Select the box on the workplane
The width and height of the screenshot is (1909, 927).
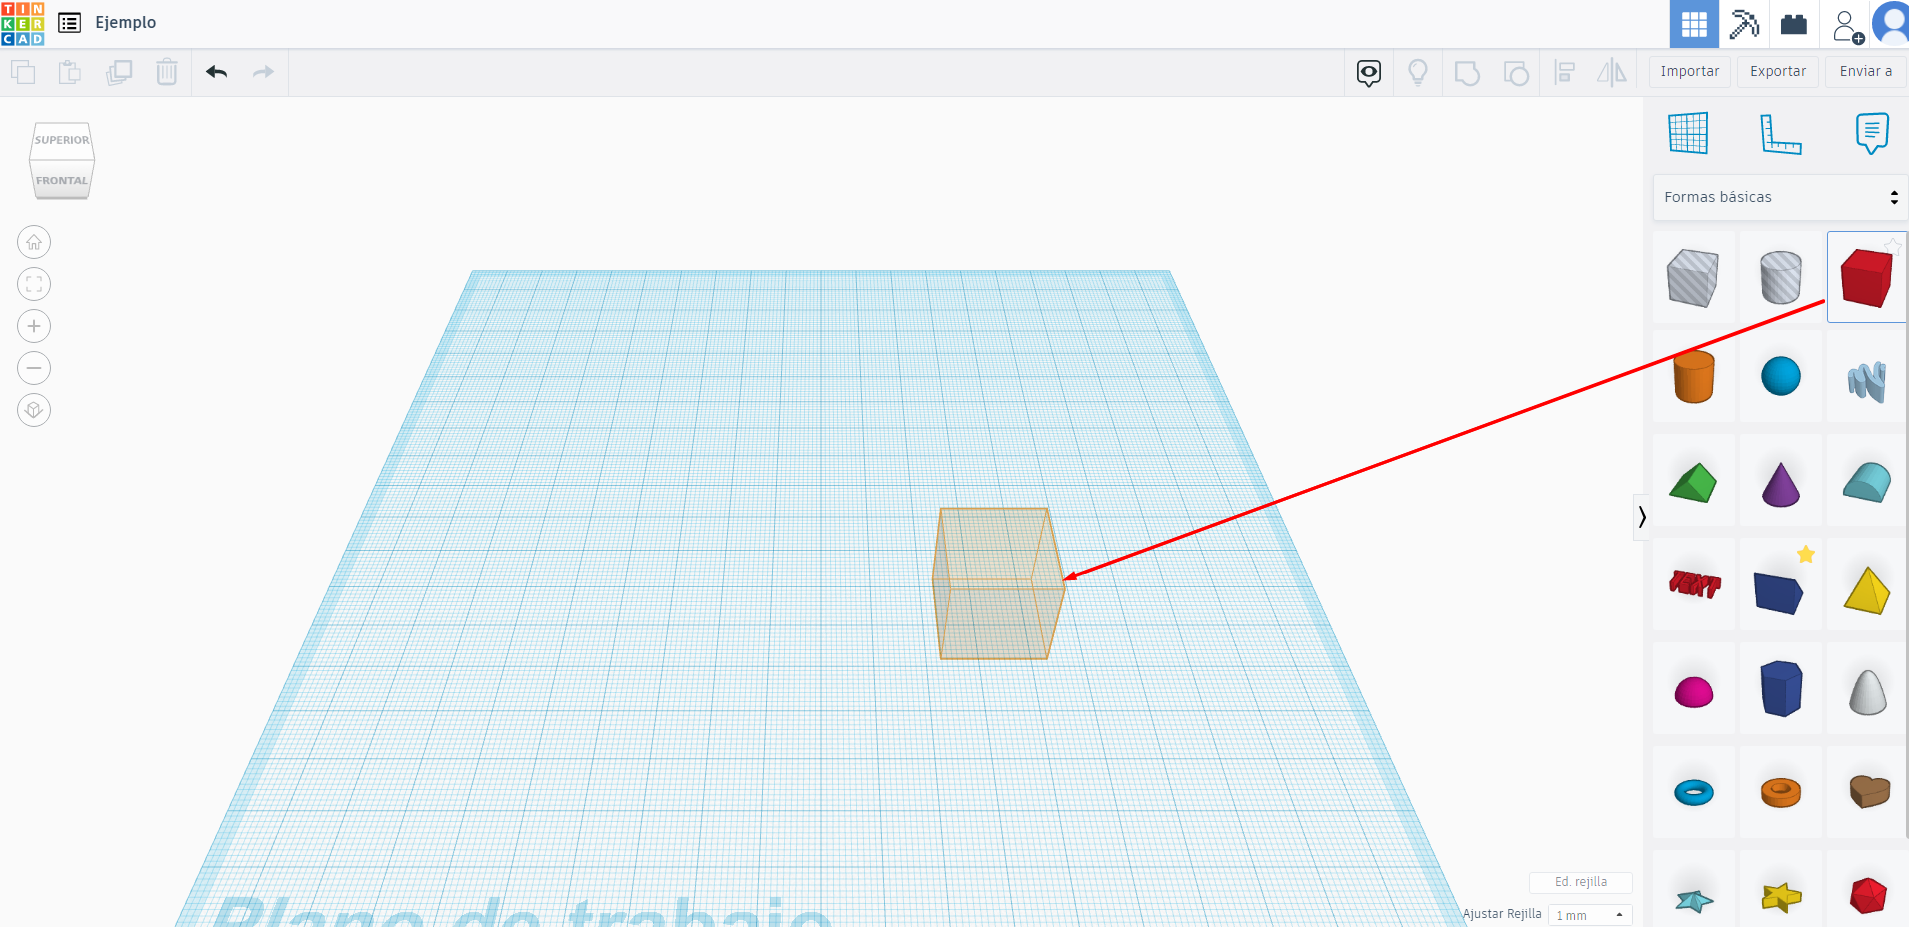pos(998,584)
